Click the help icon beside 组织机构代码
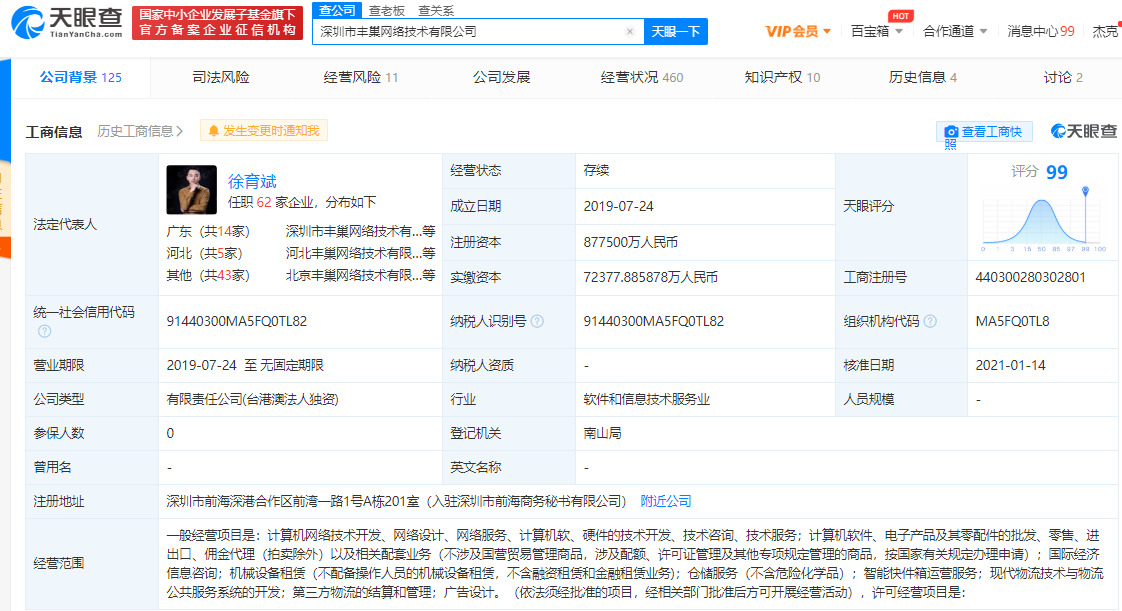 pos(930,321)
